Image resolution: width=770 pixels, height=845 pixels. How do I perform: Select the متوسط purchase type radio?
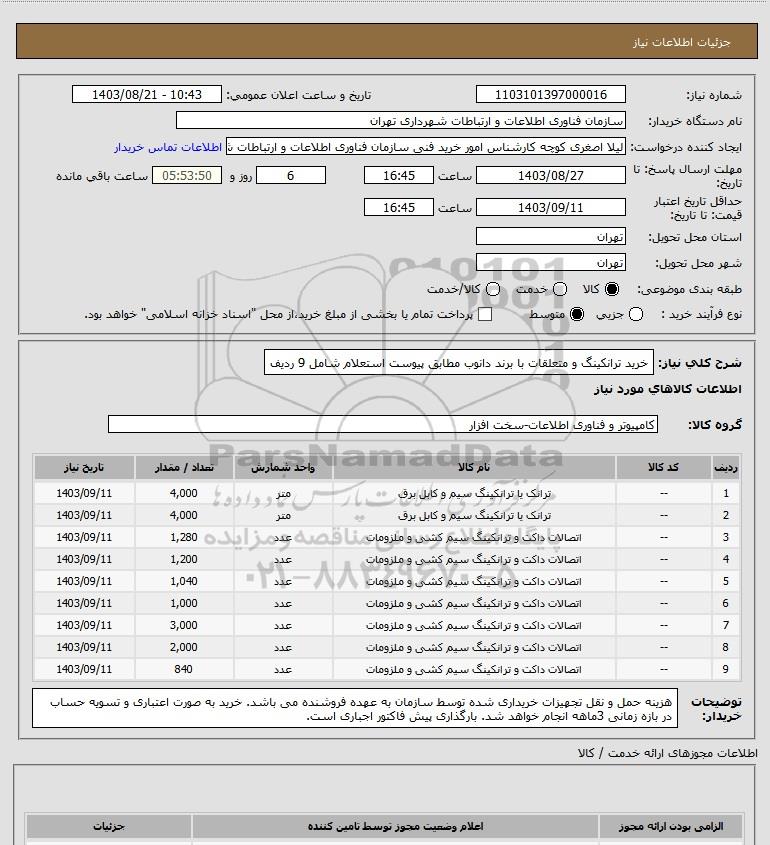click(577, 314)
